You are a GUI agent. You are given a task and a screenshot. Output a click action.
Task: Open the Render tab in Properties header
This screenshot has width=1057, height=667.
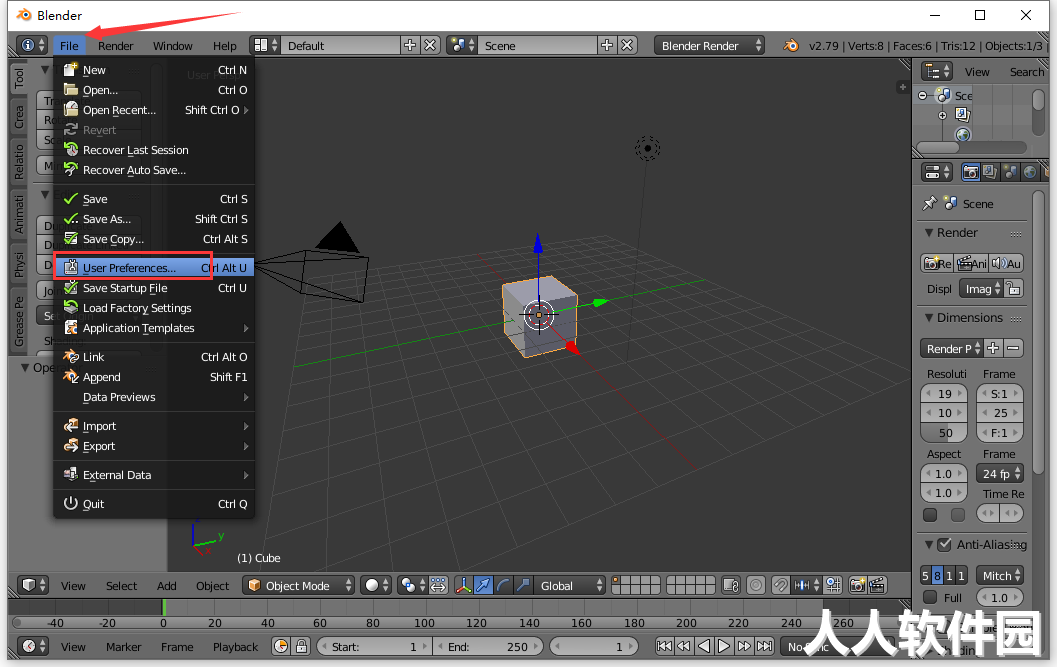click(970, 172)
